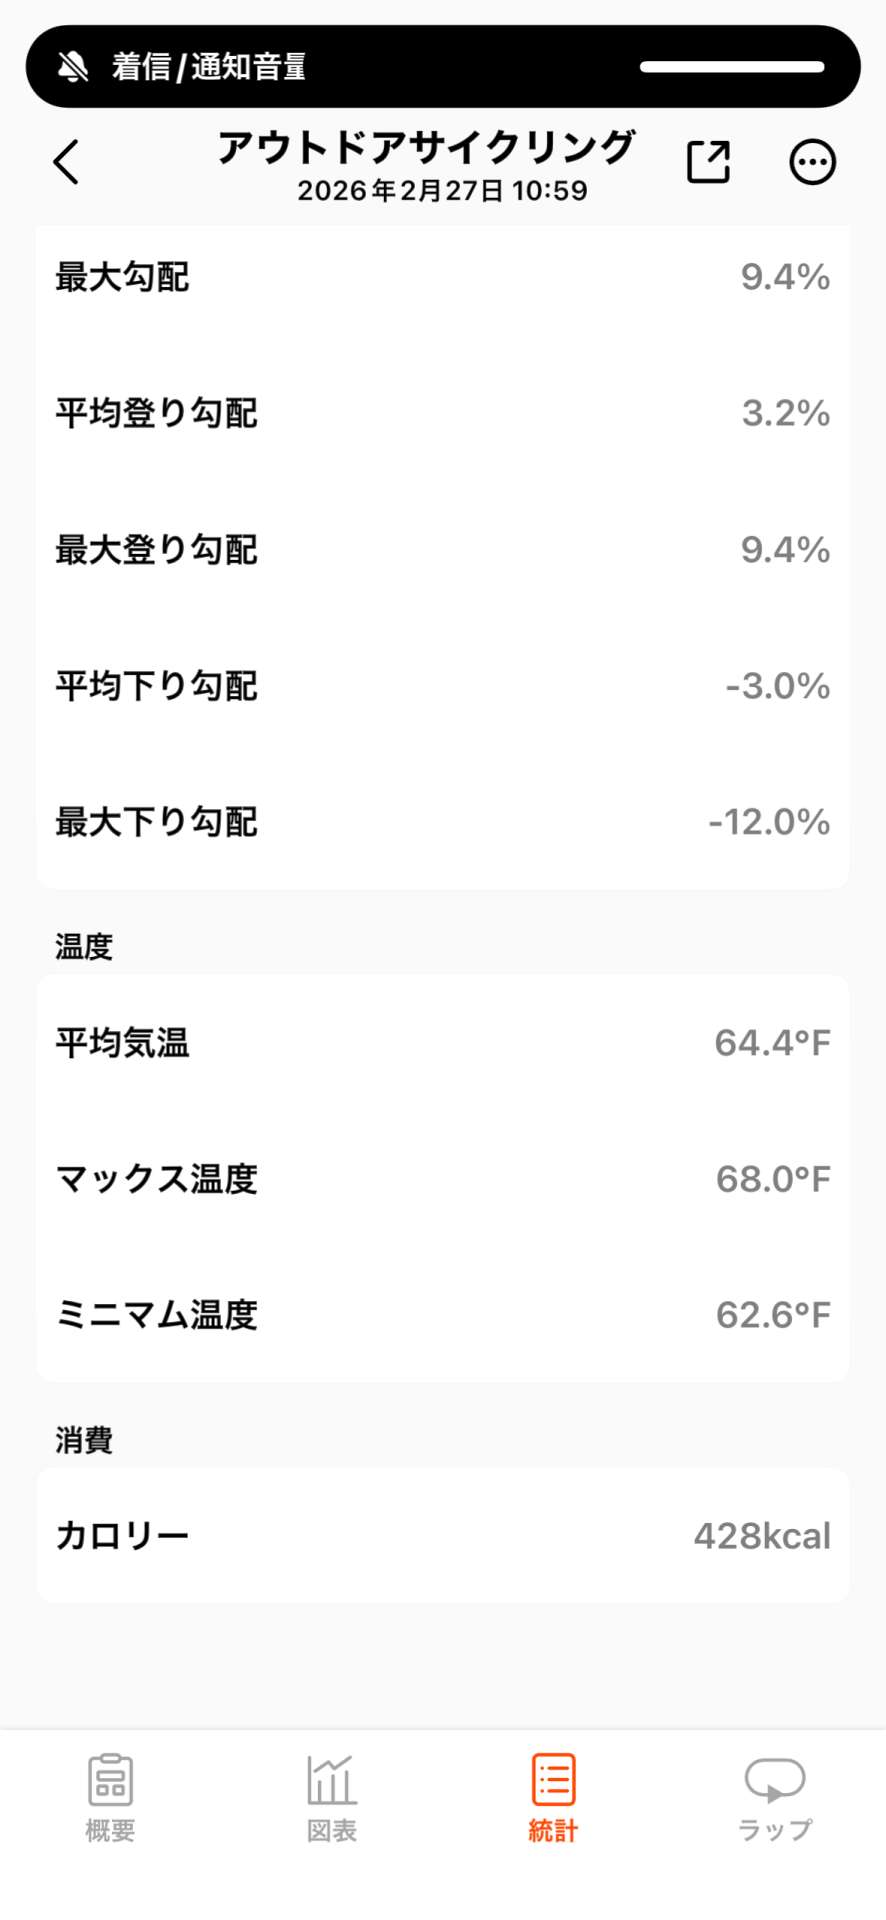Select the カロリー 428kcal row
This screenshot has height=1920, width=886.
(x=443, y=1535)
